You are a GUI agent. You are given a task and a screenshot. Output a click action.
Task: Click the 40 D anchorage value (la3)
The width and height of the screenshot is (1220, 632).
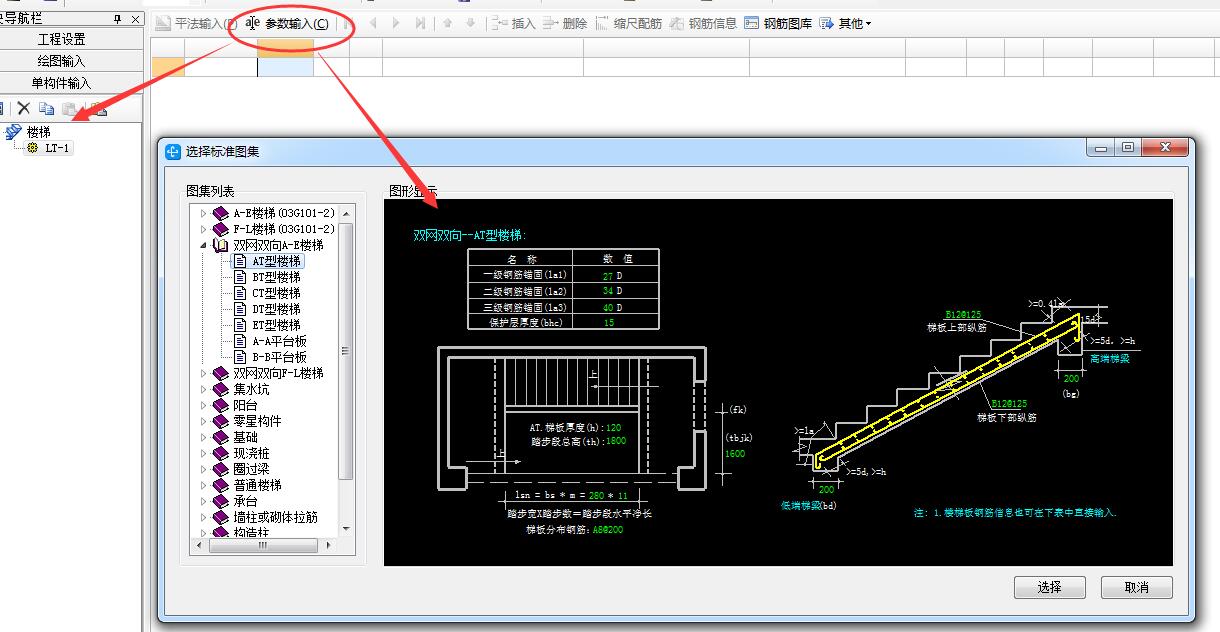click(613, 307)
